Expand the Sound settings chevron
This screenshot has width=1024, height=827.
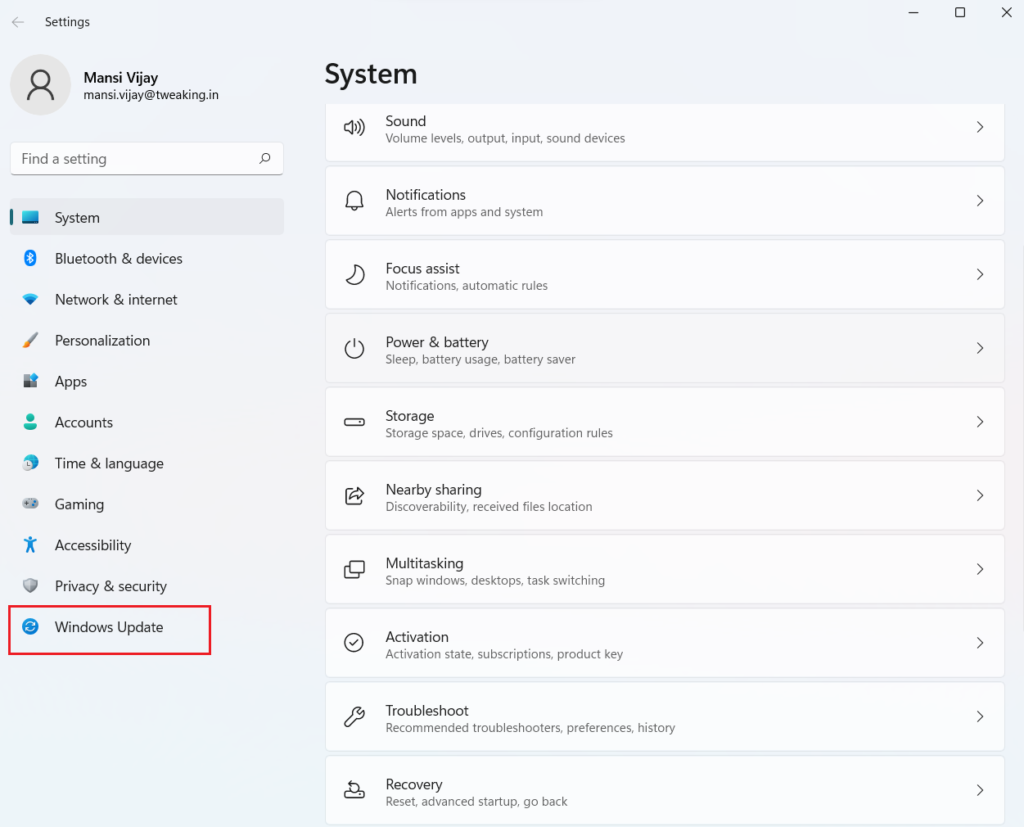pyautogui.click(x=980, y=127)
